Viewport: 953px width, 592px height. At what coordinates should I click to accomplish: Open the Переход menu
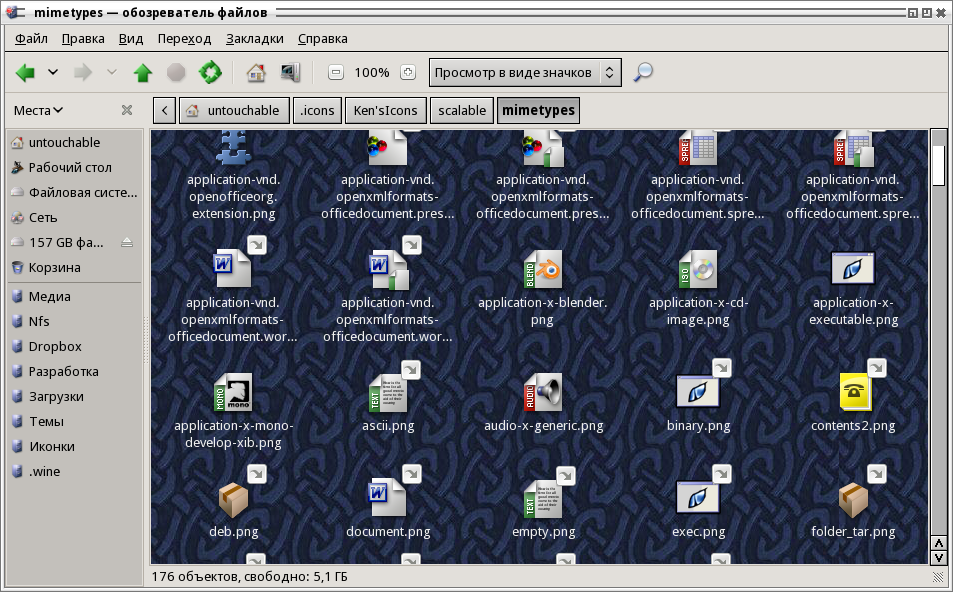point(184,39)
